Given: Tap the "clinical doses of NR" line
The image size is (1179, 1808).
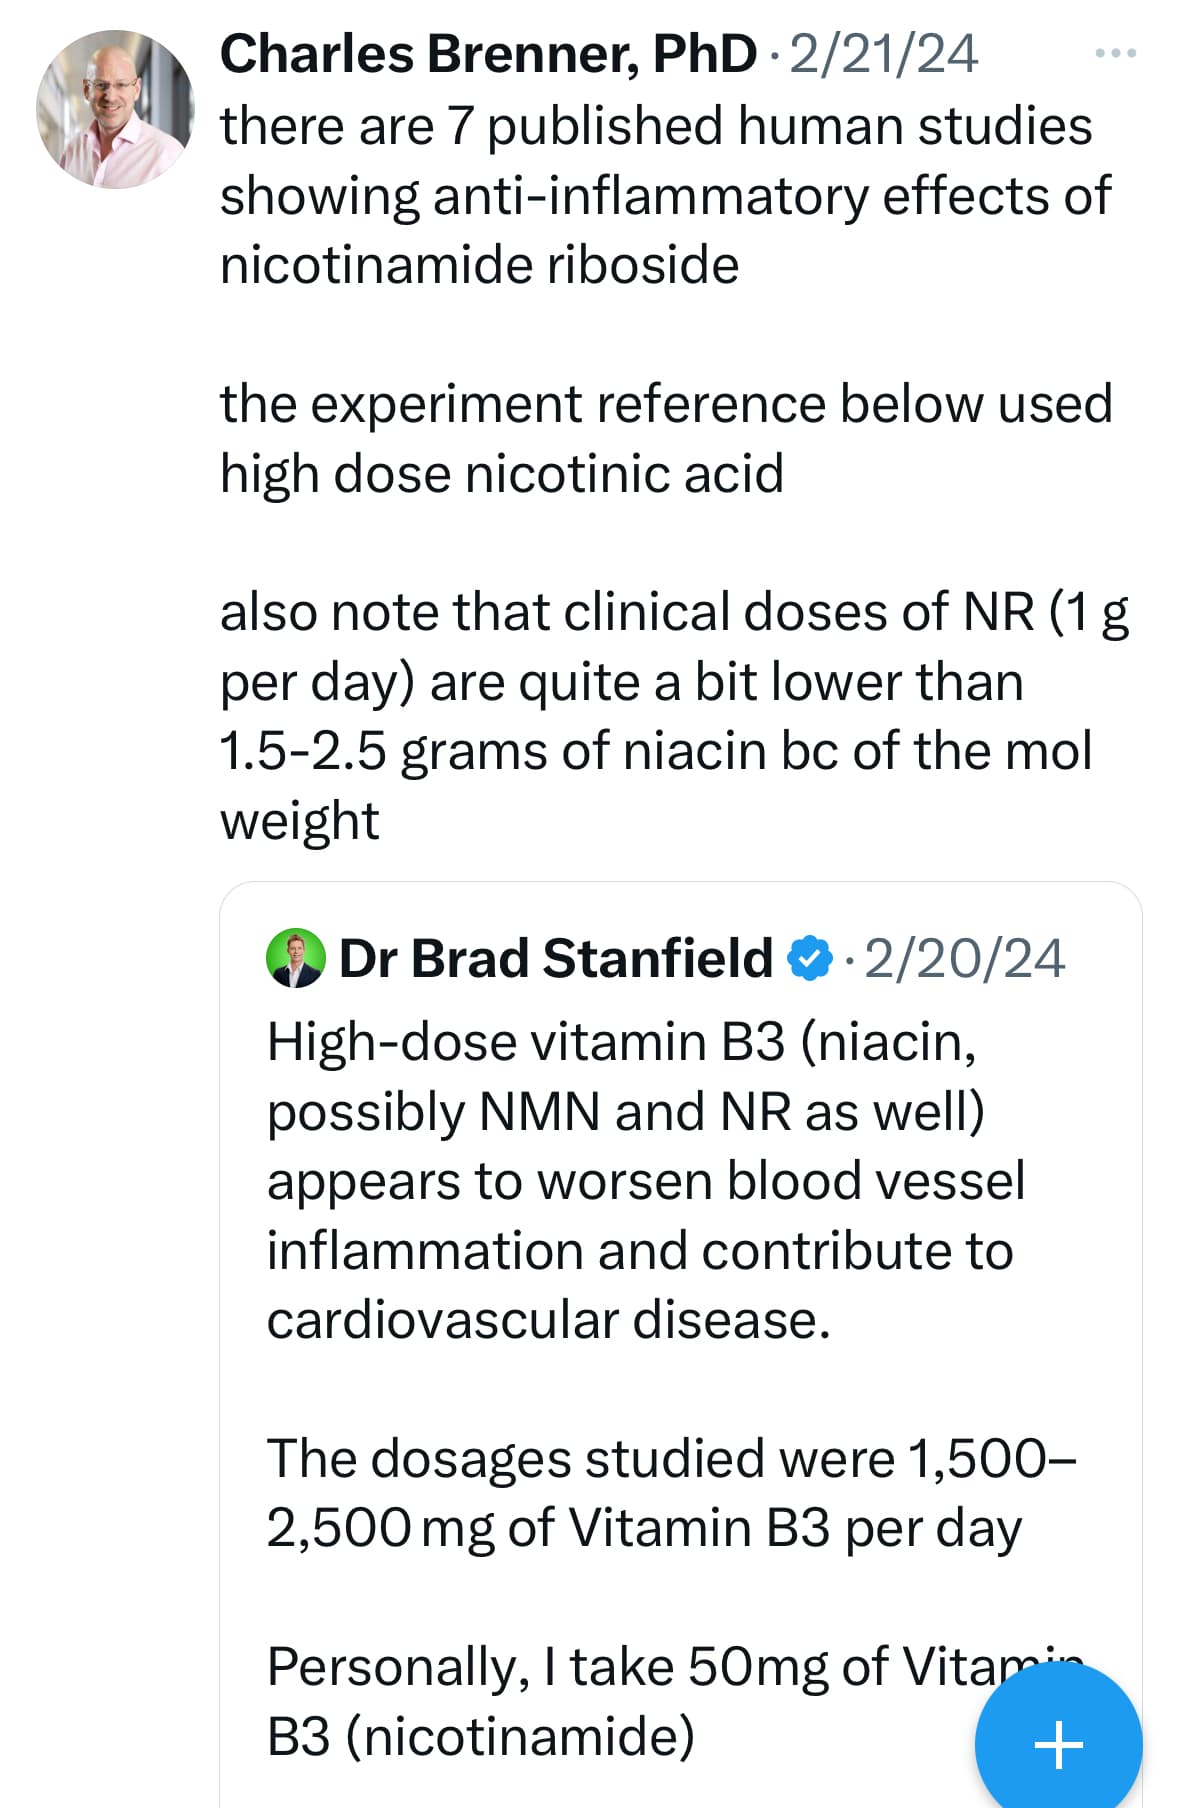Looking at the screenshot, I should point(673,612).
